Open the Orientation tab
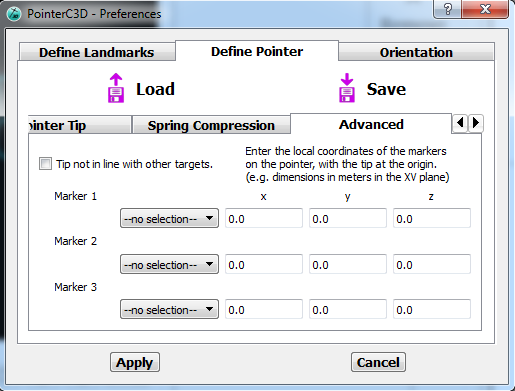 [416, 52]
